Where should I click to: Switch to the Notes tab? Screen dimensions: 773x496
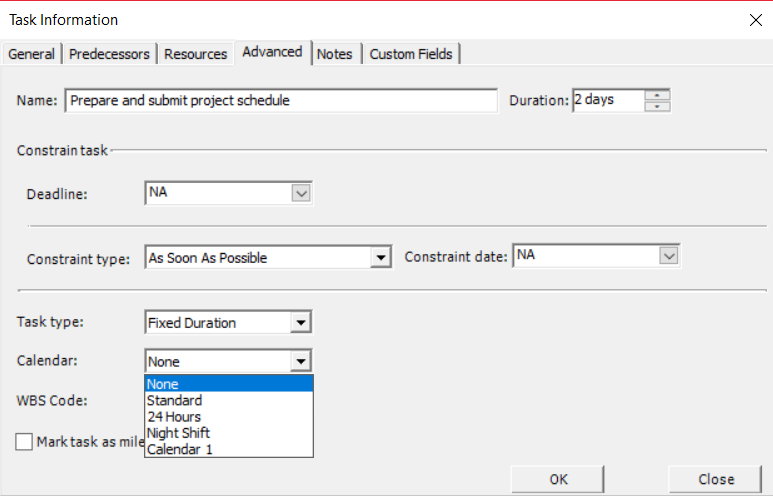tap(335, 54)
